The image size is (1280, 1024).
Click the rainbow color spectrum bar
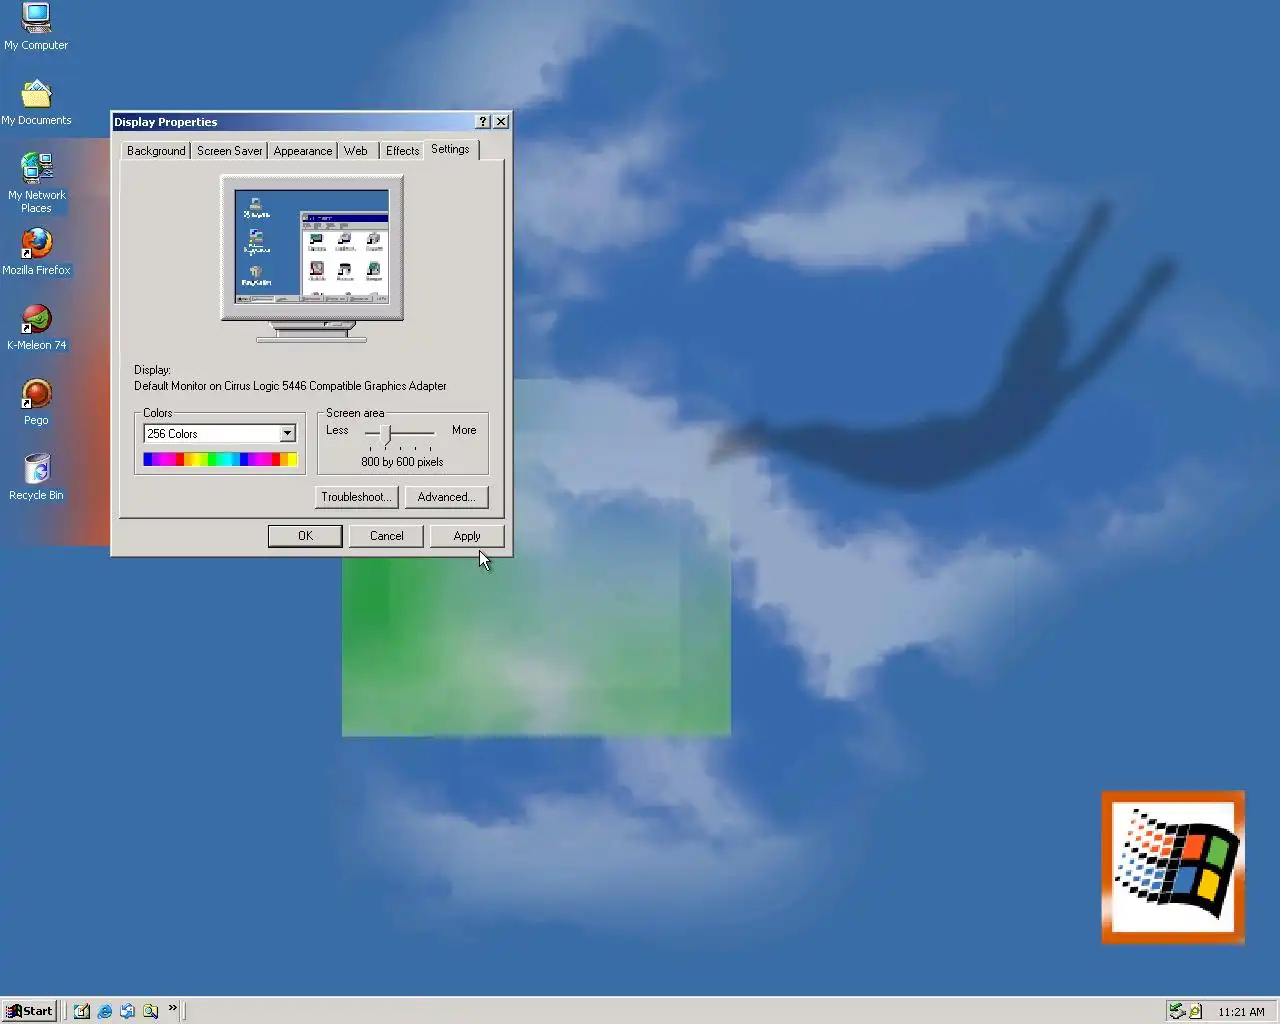pos(220,459)
